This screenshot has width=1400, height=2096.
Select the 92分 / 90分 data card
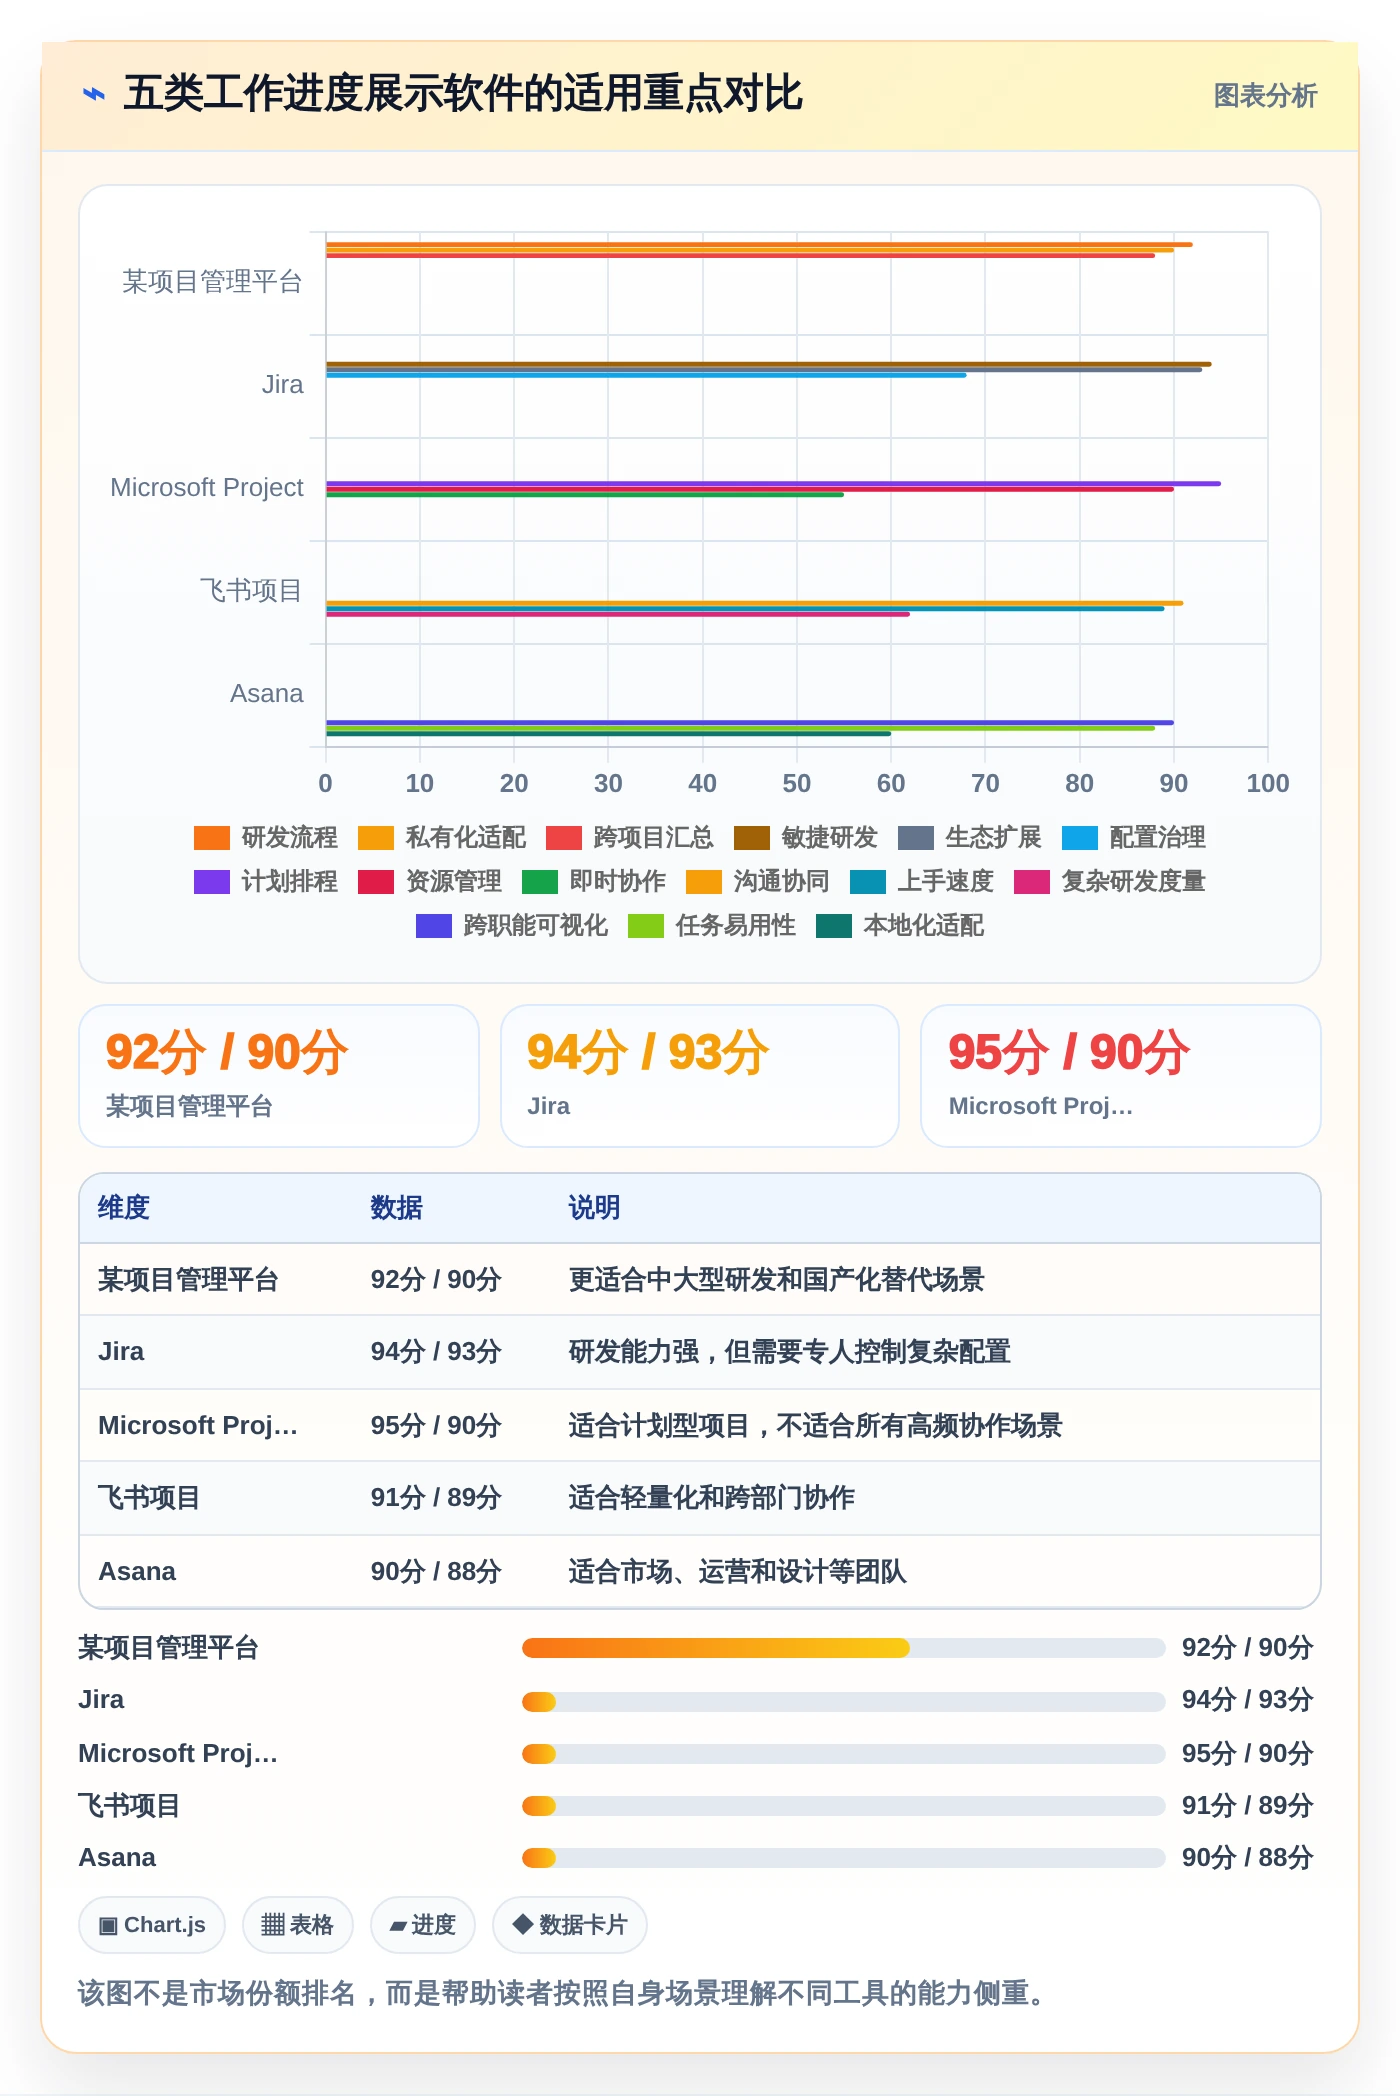[x=279, y=1076]
